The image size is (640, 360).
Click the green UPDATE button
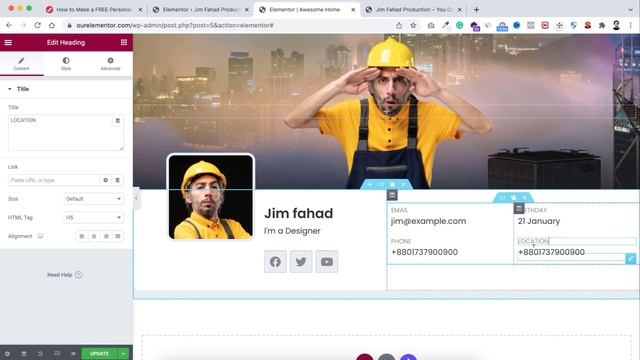(x=99, y=354)
